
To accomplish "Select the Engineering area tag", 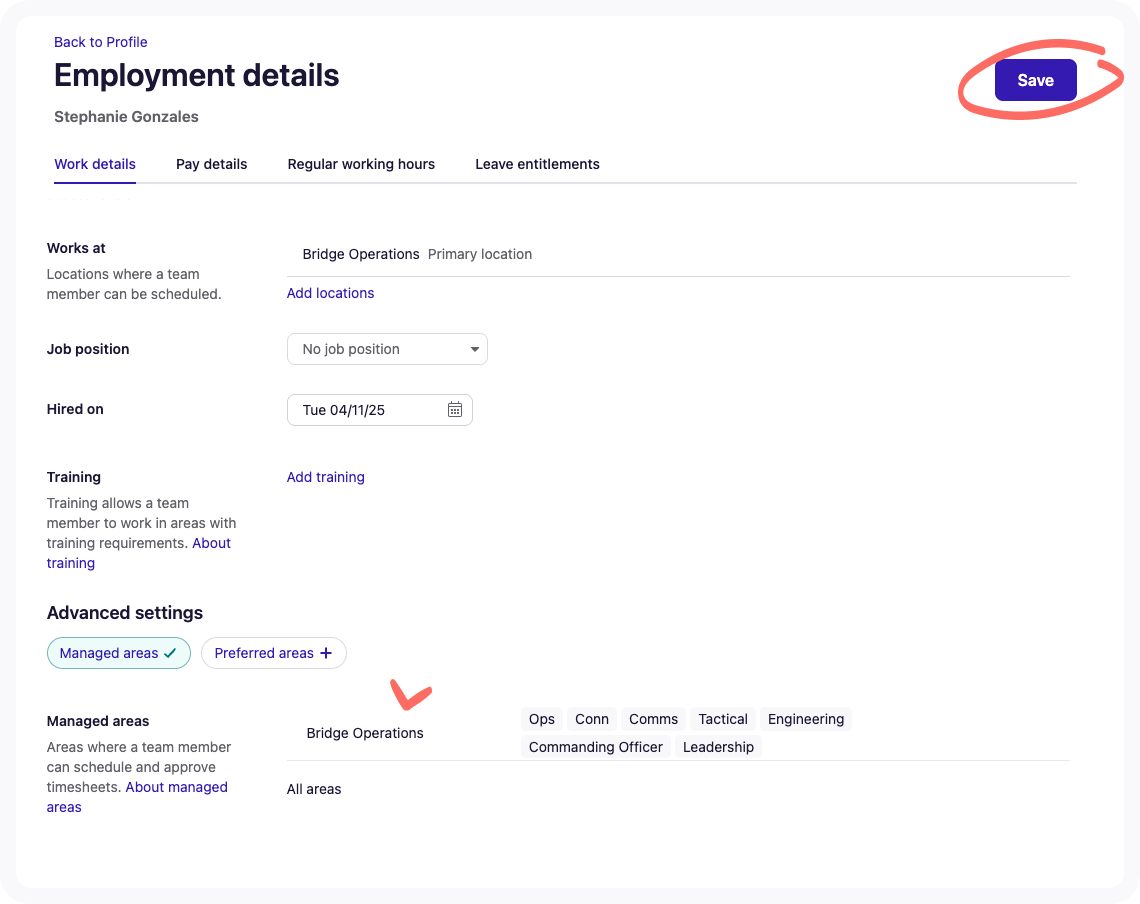I will coord(806,719).
